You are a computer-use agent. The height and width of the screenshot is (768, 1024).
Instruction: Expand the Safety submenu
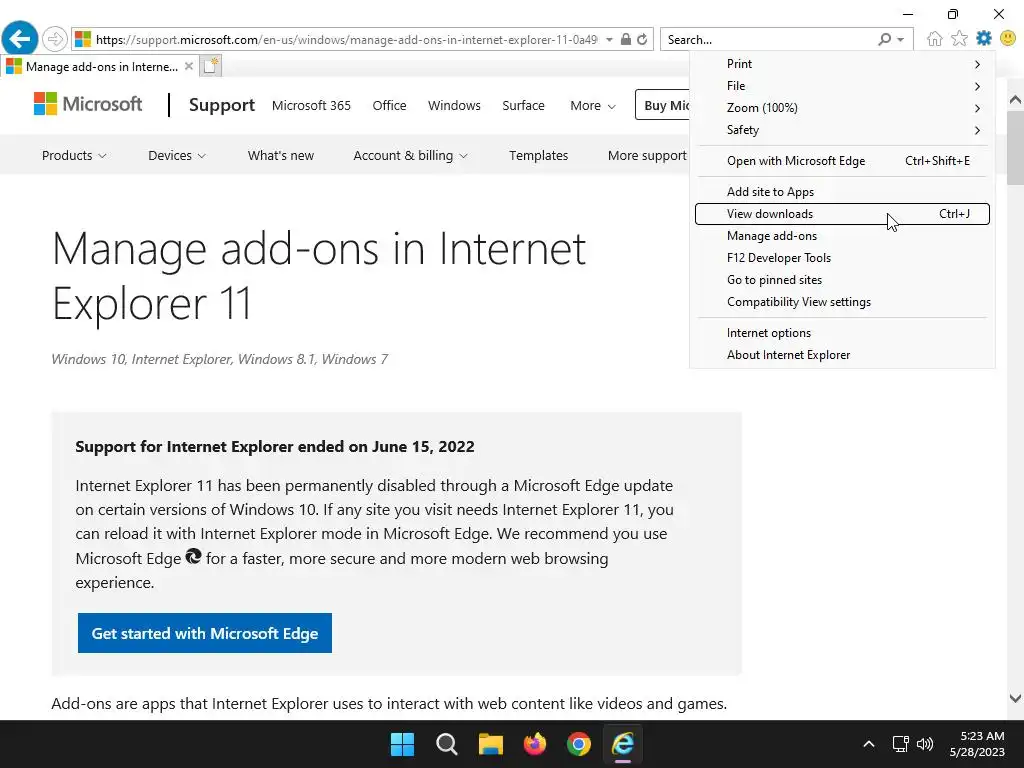[842, 130]
